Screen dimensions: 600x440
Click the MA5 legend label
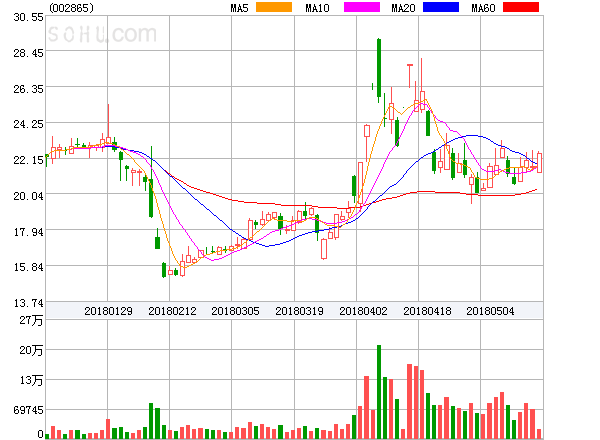pyautogui.click(x=240, y=8)
